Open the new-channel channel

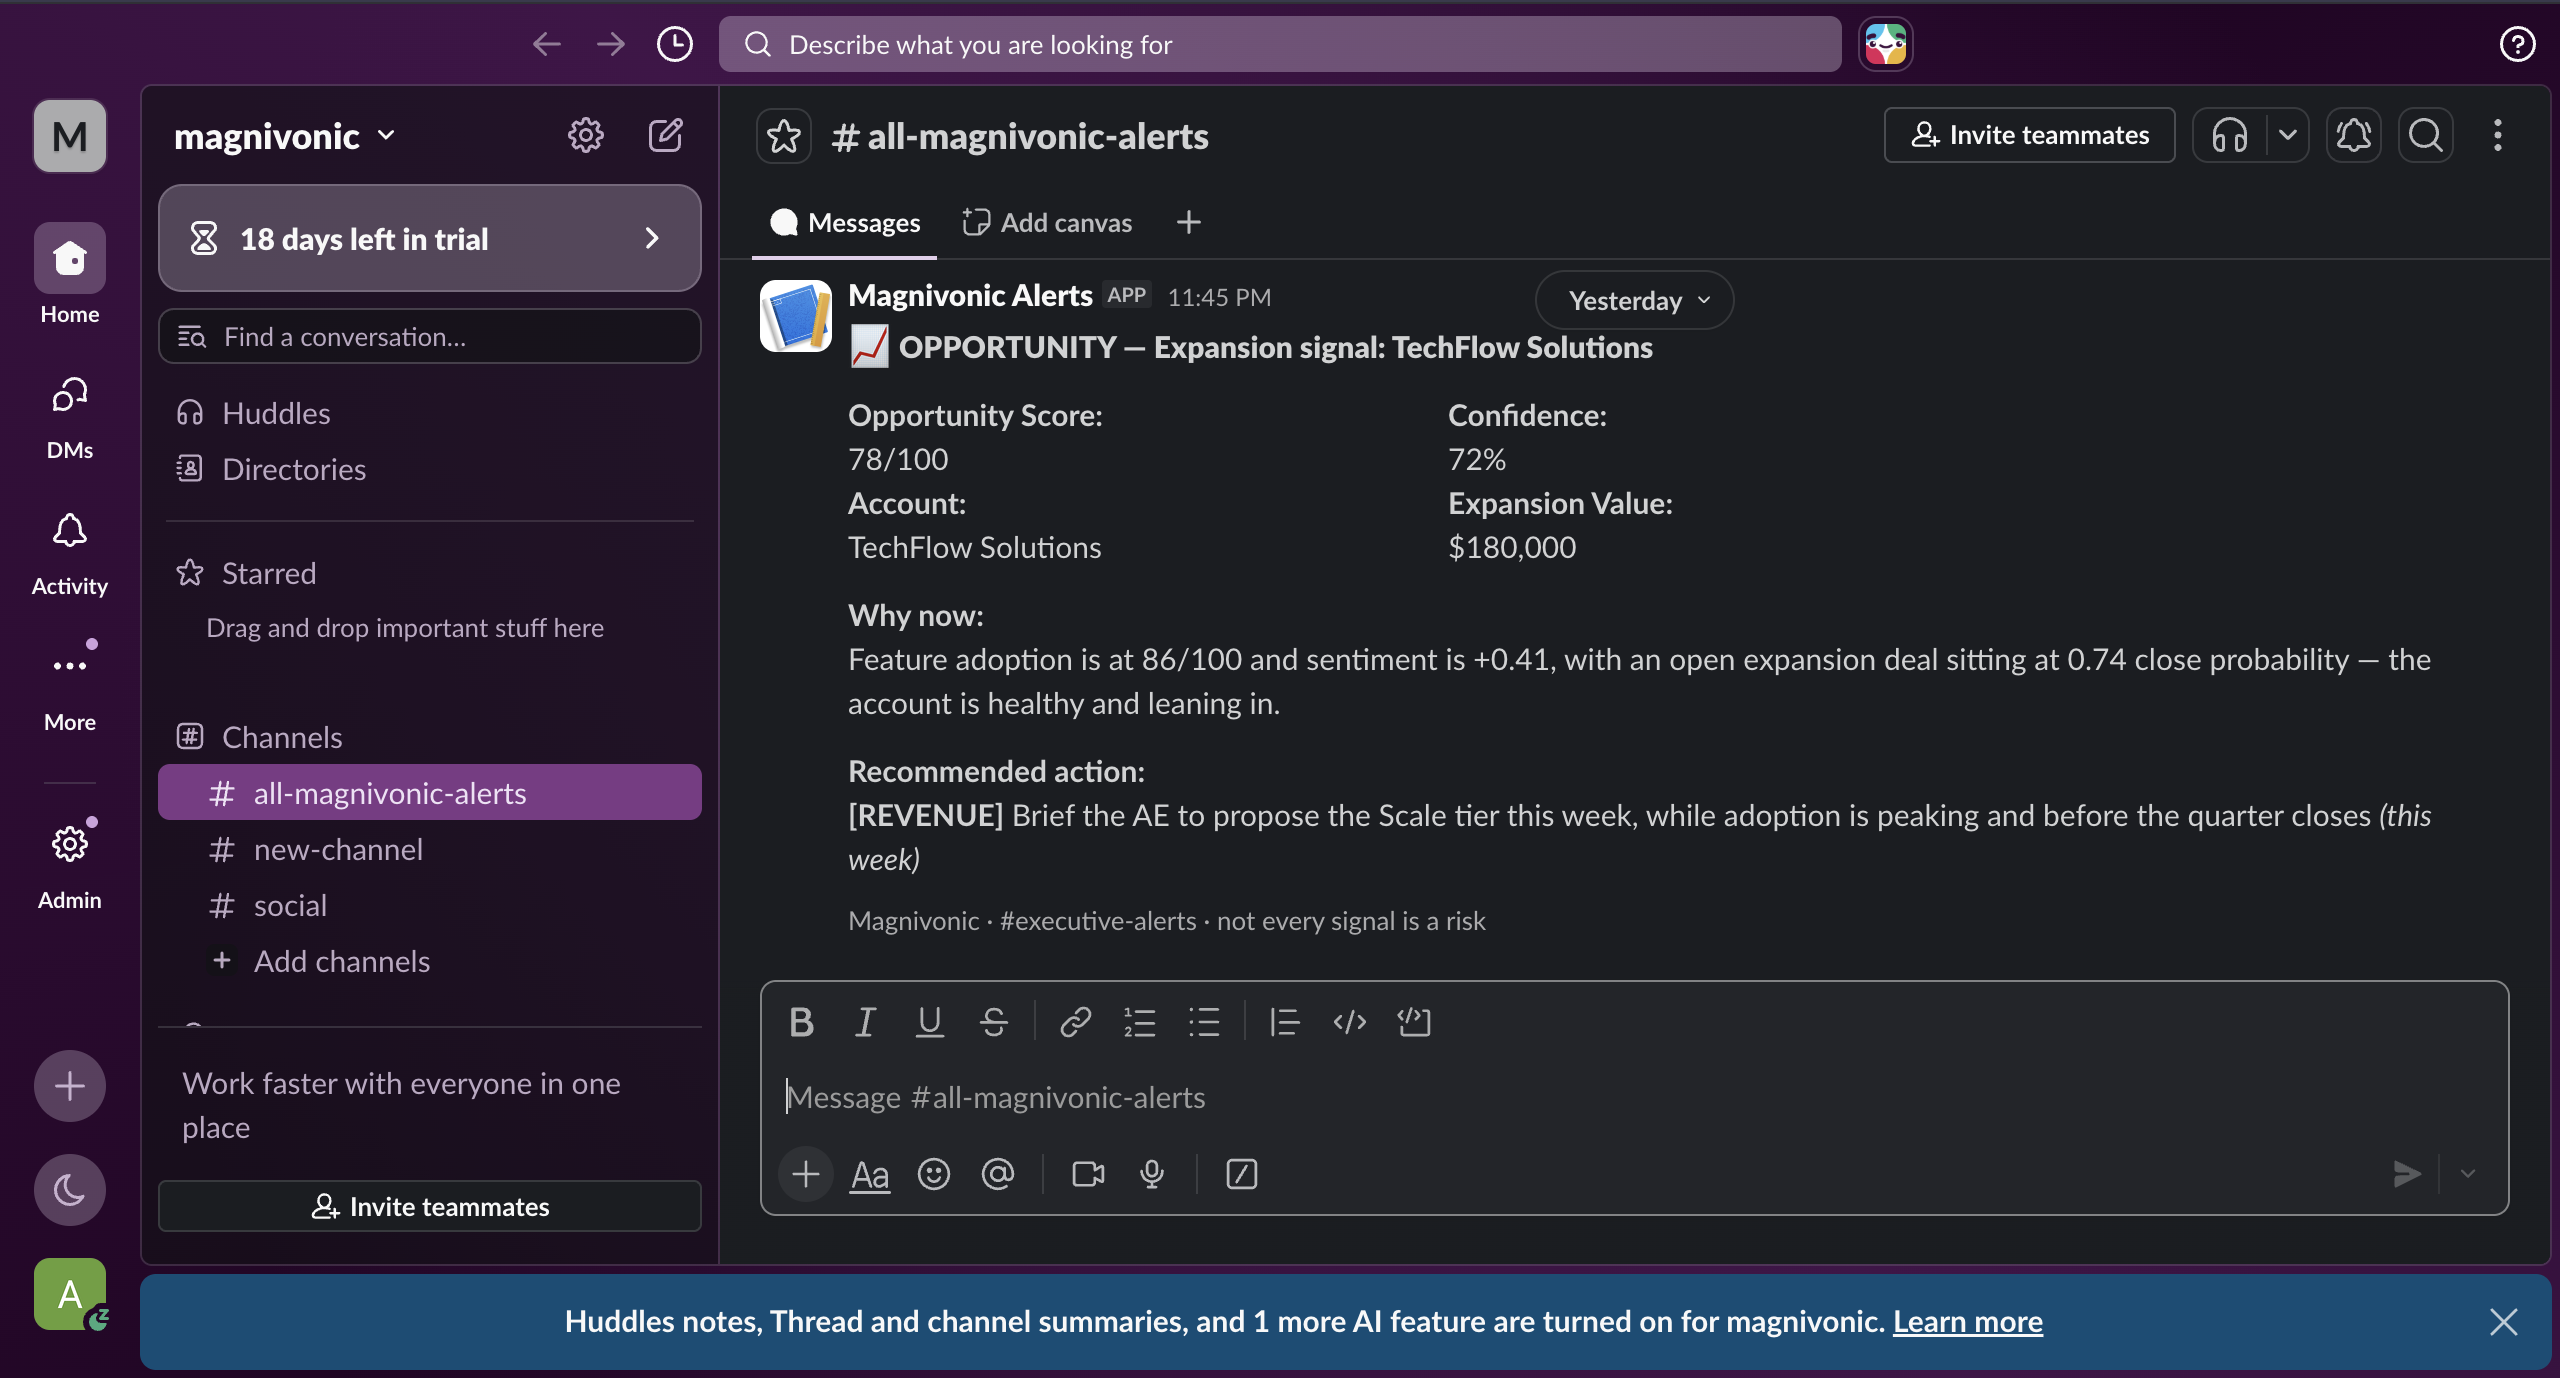[430, 849]
